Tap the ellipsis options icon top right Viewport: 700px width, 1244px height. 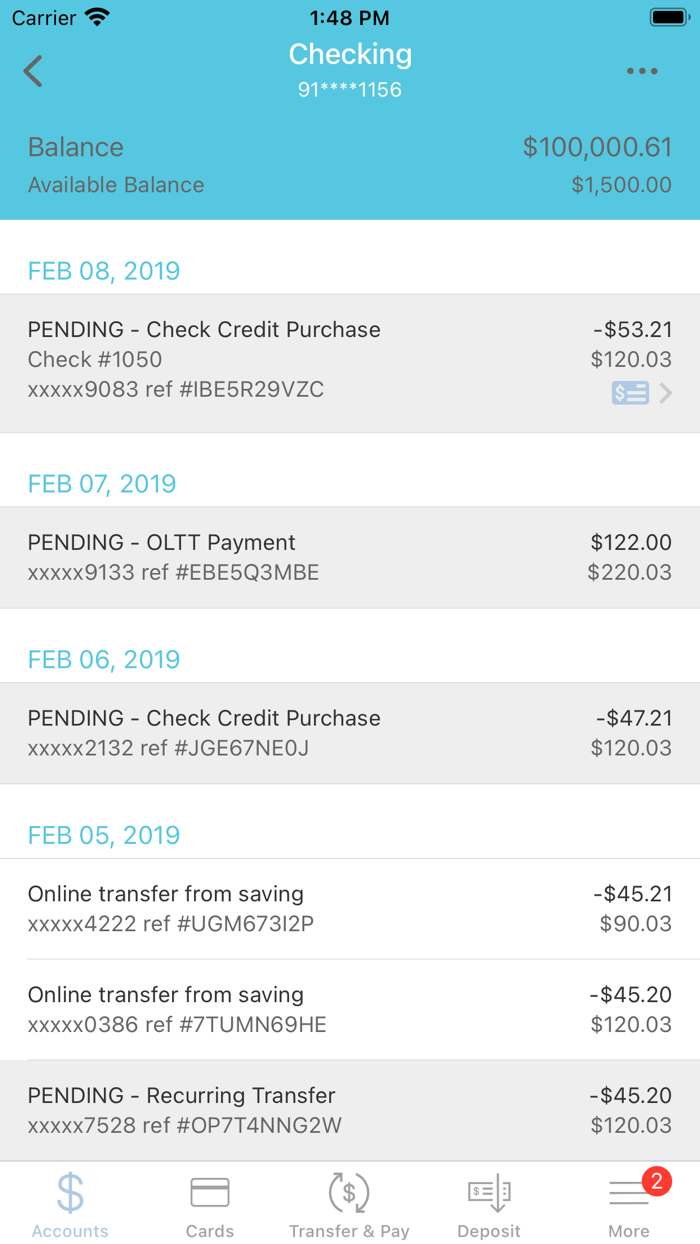point(642,70)
